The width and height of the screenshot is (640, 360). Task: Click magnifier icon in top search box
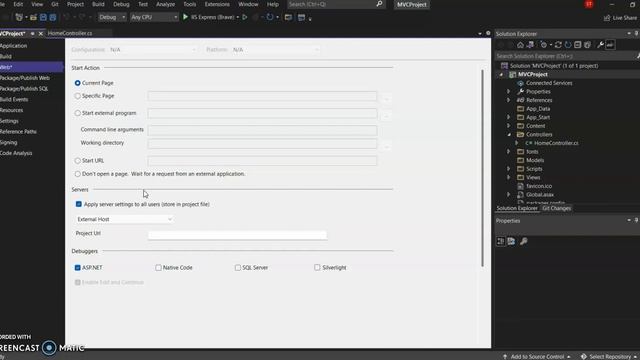[x=379, y=4]
